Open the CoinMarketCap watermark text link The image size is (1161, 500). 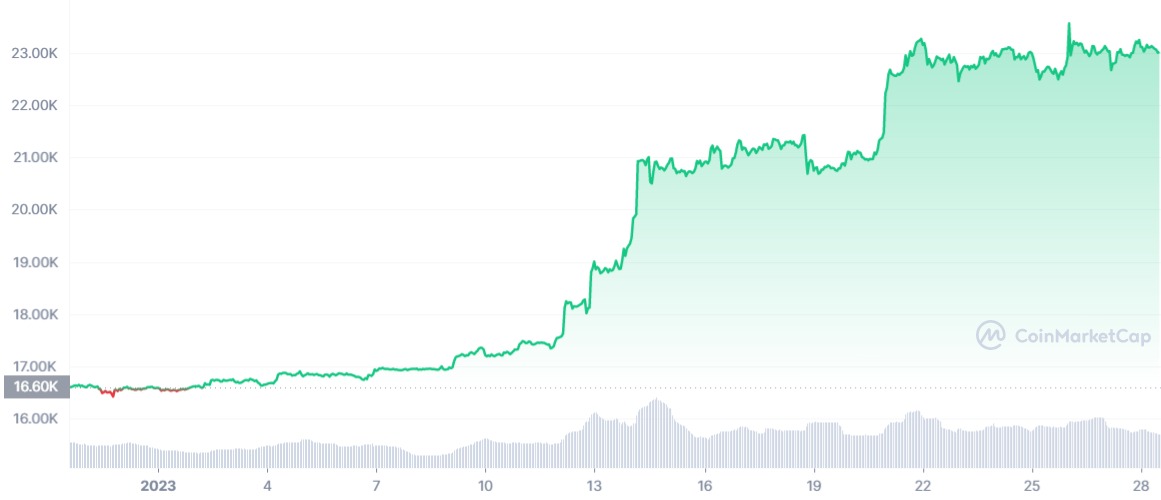click(x=1082, y=337)
